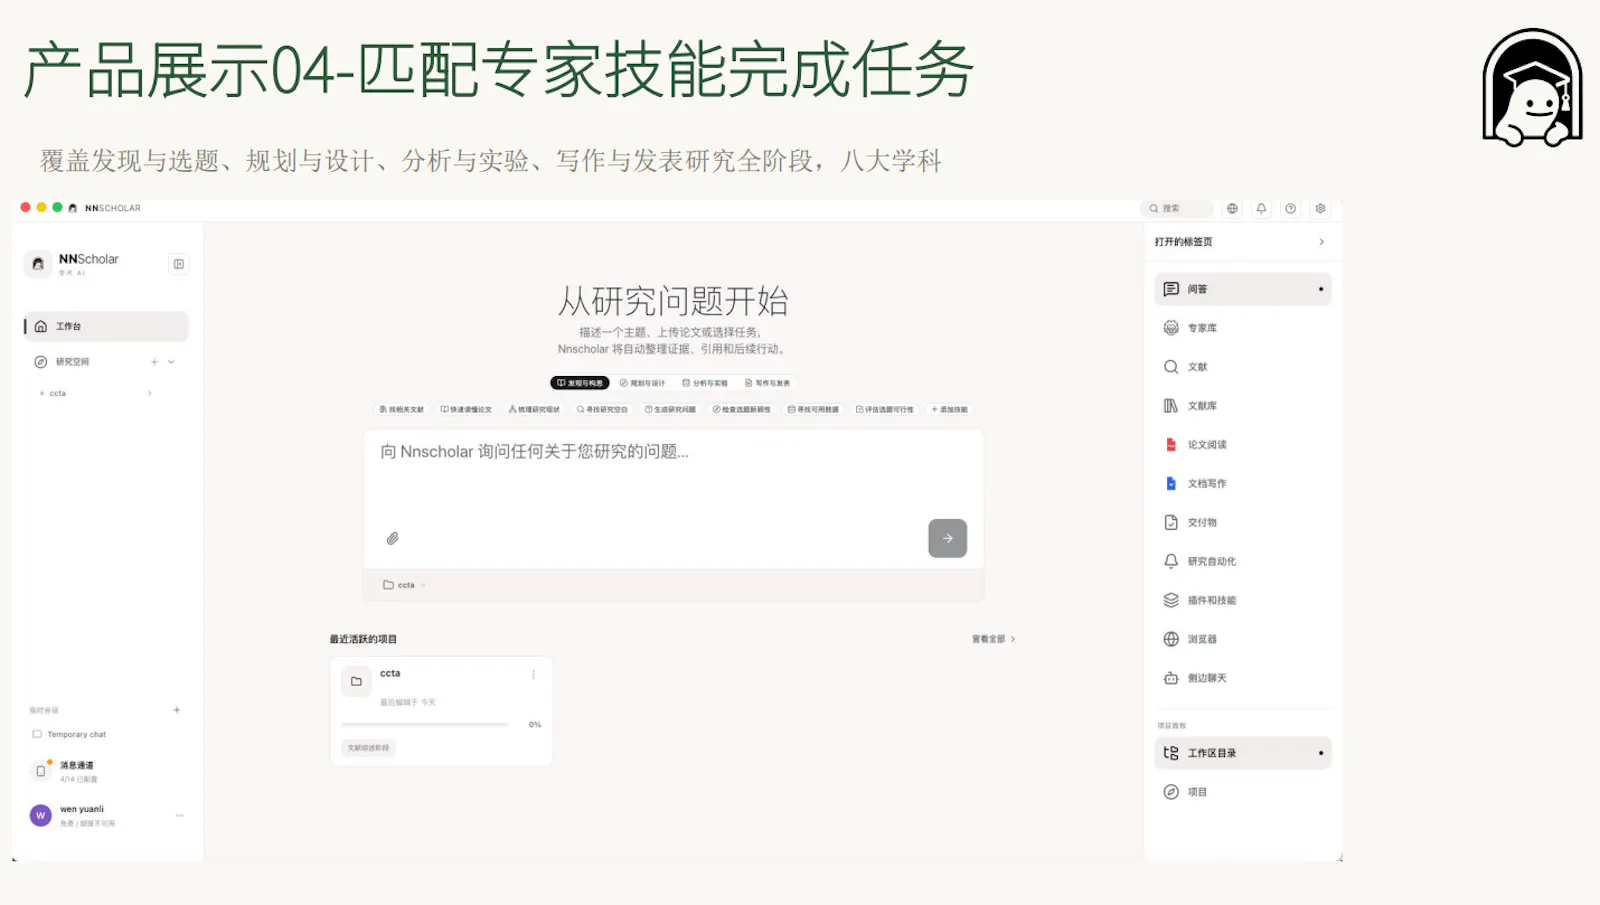The height and width of the screenshot is (905, 1600).
Task: Choose the 寻找可用数据 skill chip
Action: coord(813,410)
